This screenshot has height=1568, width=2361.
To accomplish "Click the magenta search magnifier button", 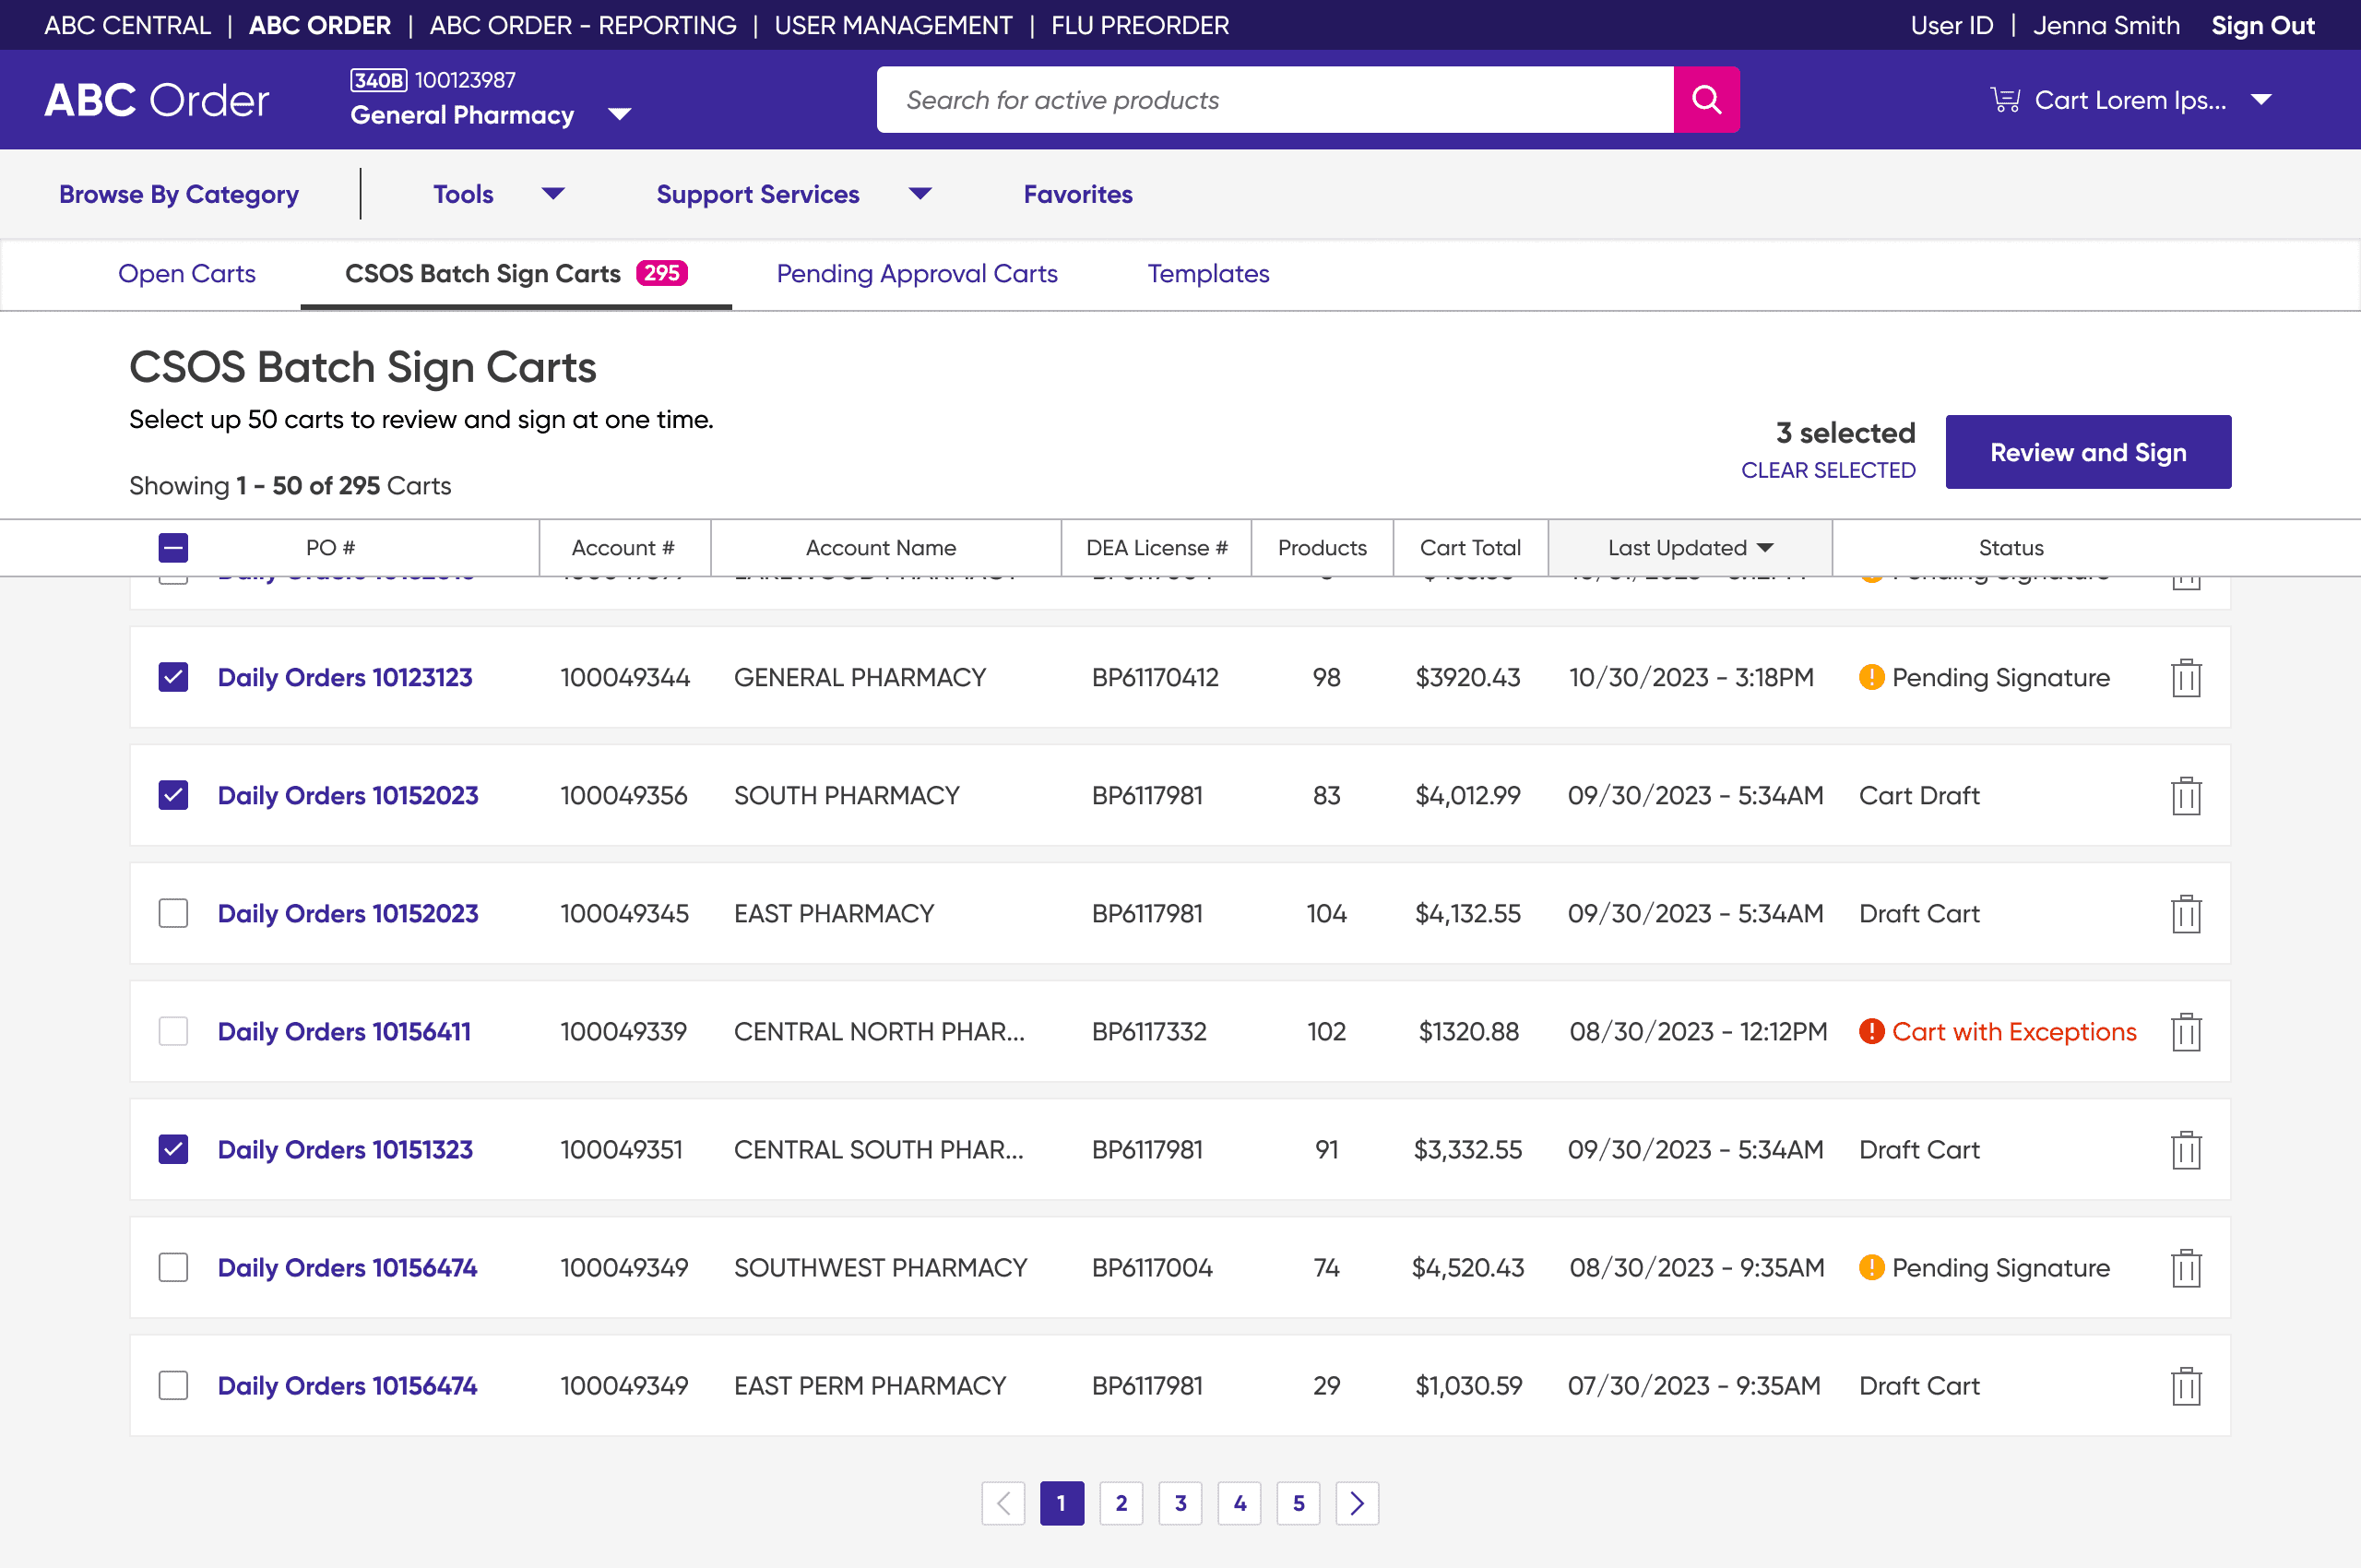I will [x=1706, y=99].
